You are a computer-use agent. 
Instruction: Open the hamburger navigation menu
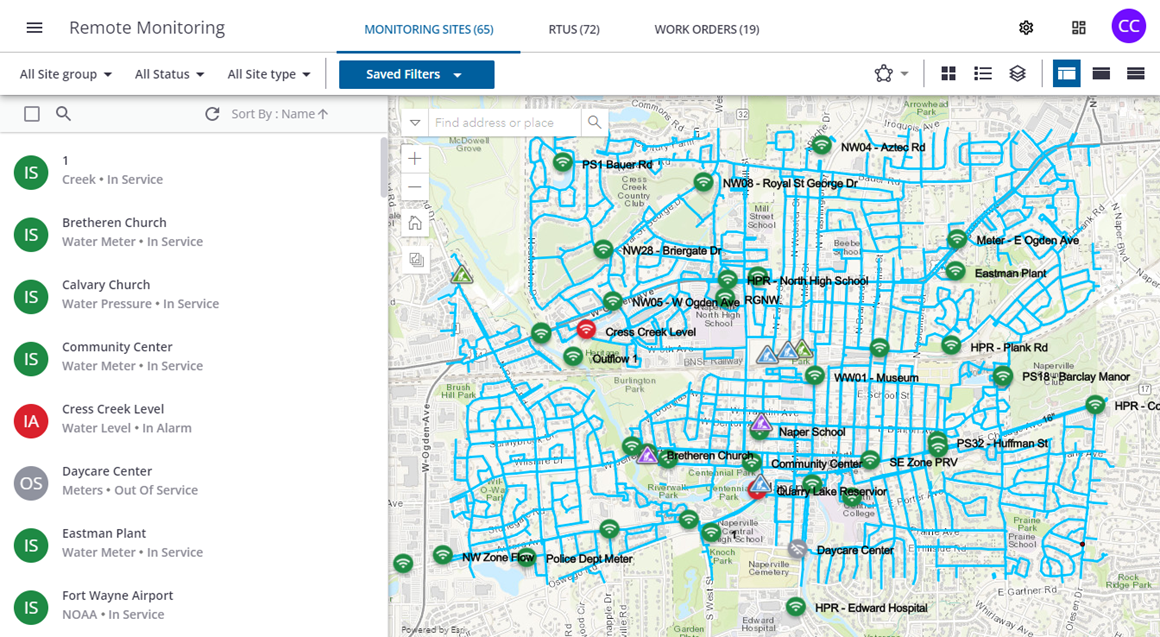pos(34,28)
